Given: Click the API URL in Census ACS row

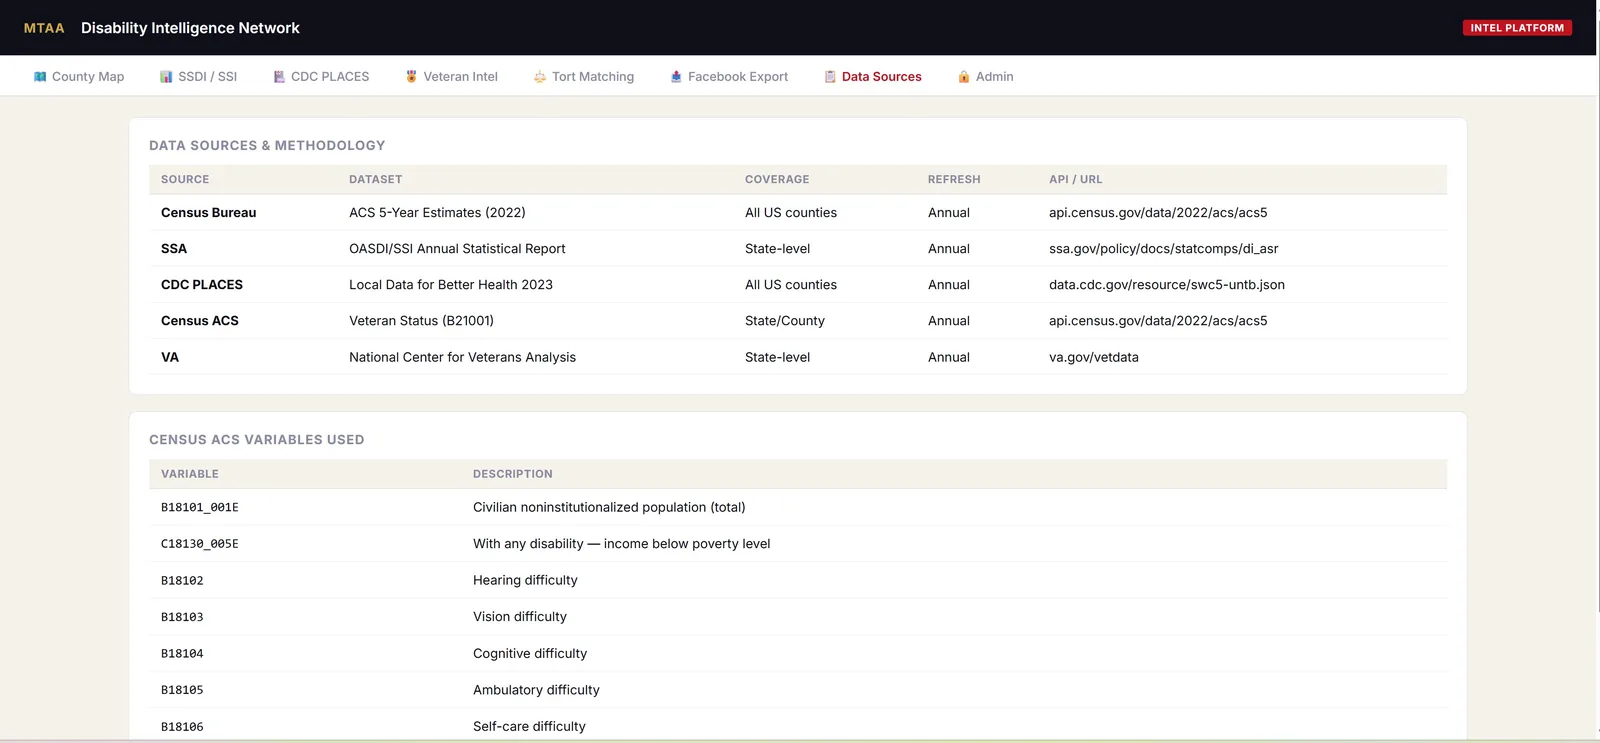Looking at the screenshot, I should [x=1158, y=321].
